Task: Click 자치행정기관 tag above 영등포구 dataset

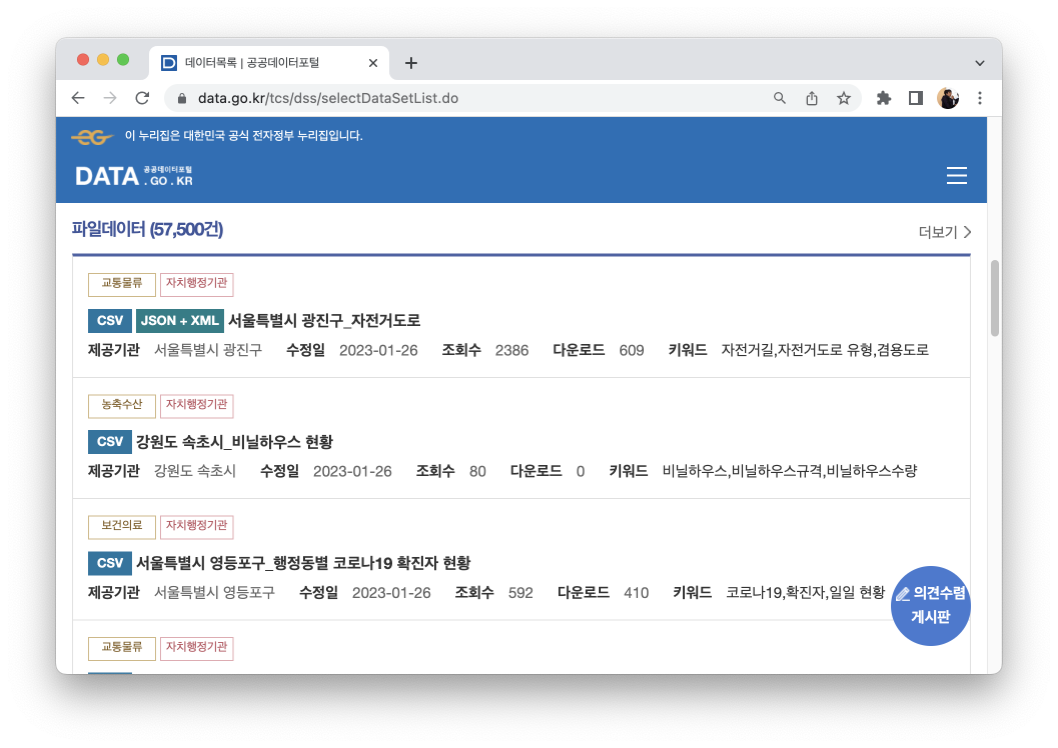Action: [196, 526]
